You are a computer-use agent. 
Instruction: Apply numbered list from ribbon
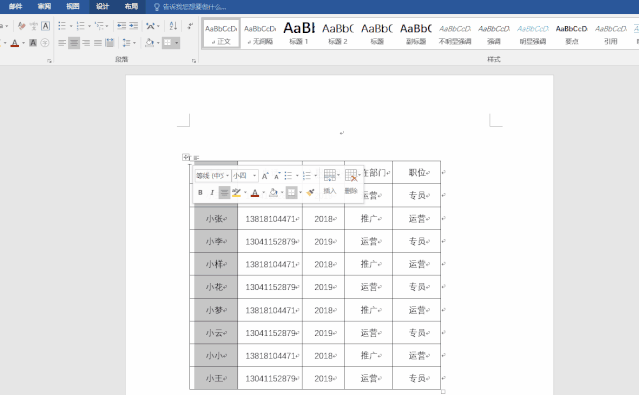point(80,26)
